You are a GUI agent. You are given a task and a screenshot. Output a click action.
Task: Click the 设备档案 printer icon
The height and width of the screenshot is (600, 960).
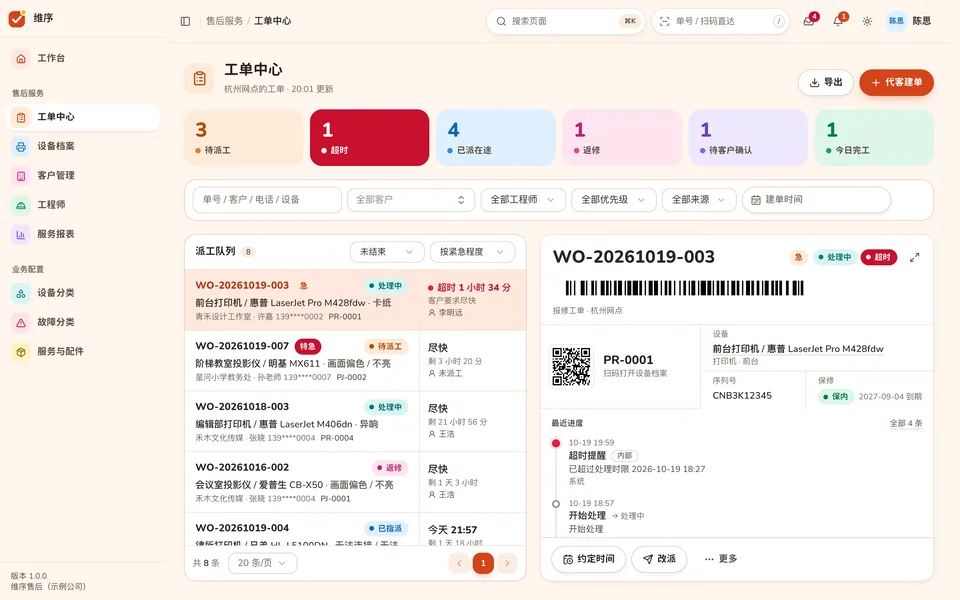(21, 146)
